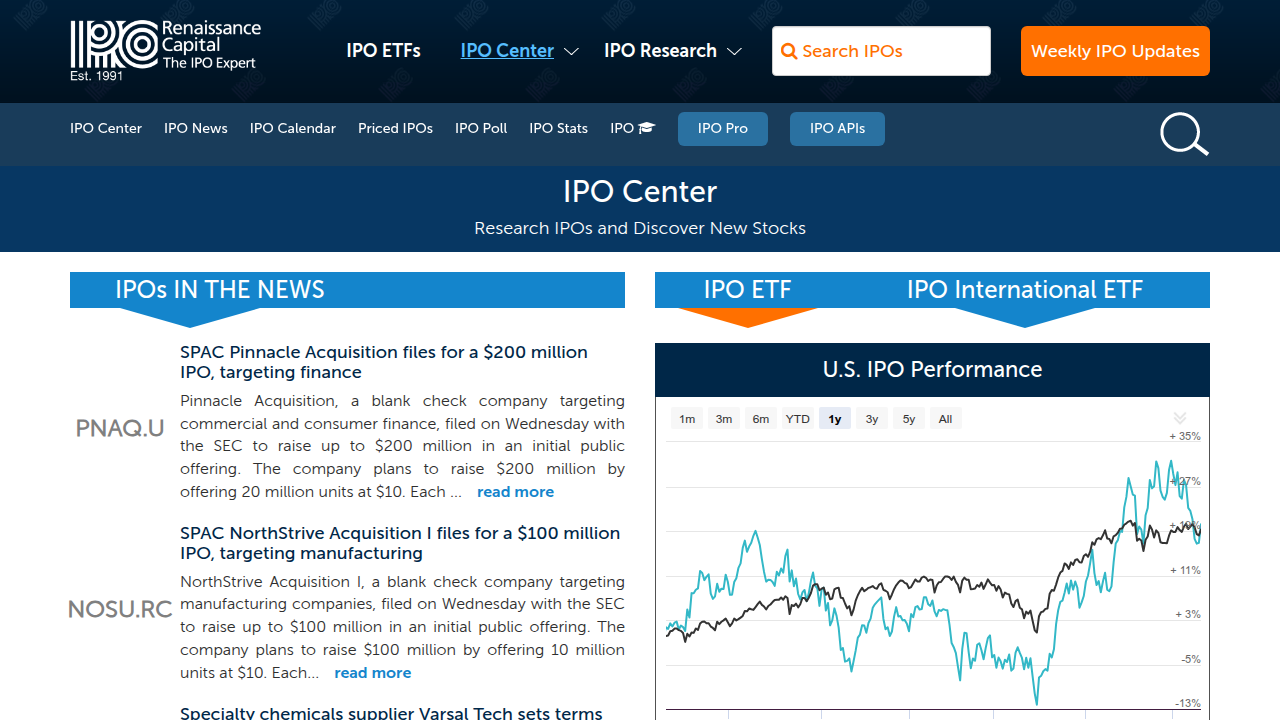Screen dimensions: 1280x720
Task: Click the large magnifier search icon
Action: click(1184, 134)
